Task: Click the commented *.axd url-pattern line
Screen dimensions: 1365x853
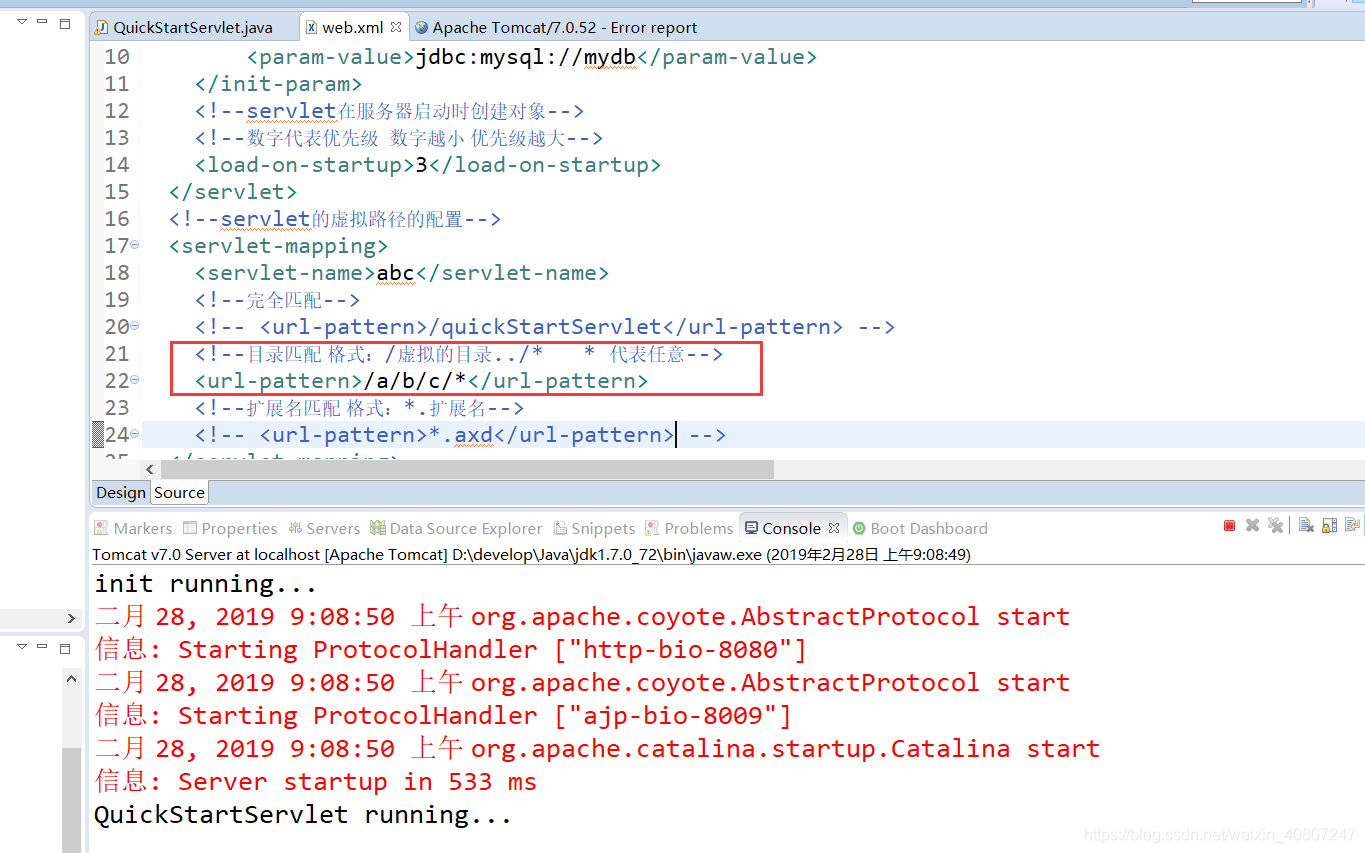Action: point(460,434)
